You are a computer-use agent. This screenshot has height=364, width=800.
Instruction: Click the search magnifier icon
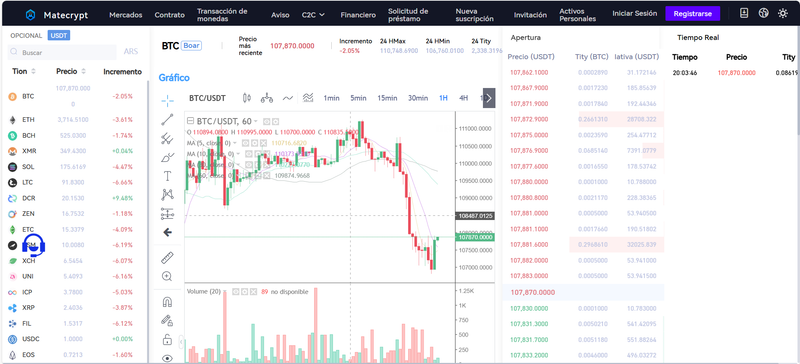(x=15, y=53)
